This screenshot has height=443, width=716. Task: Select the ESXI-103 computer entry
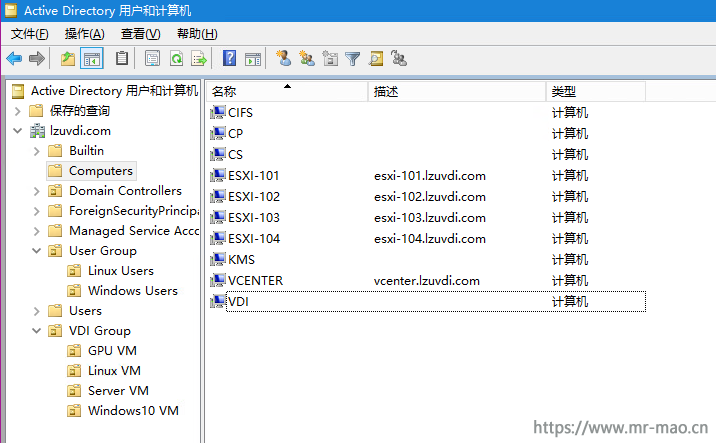253,217
